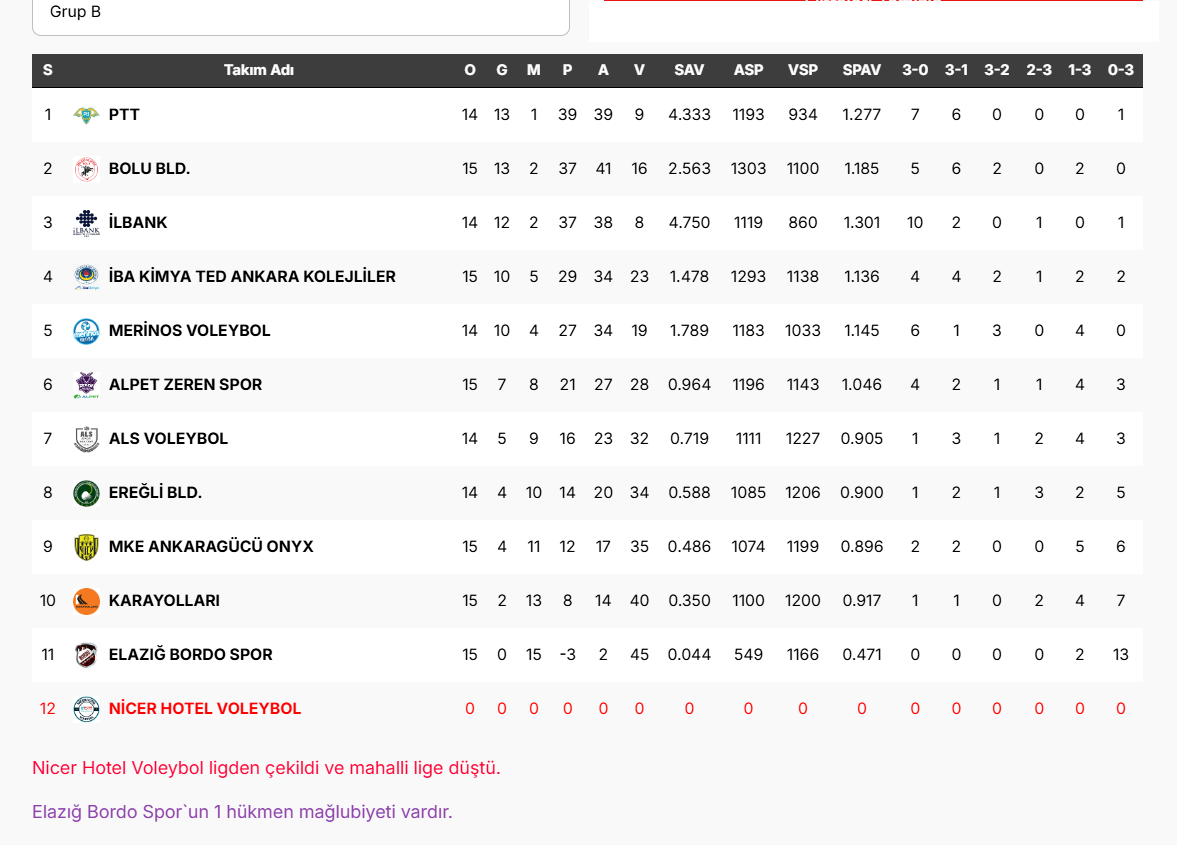Click the Merinos Voleybol team logo

86,331
